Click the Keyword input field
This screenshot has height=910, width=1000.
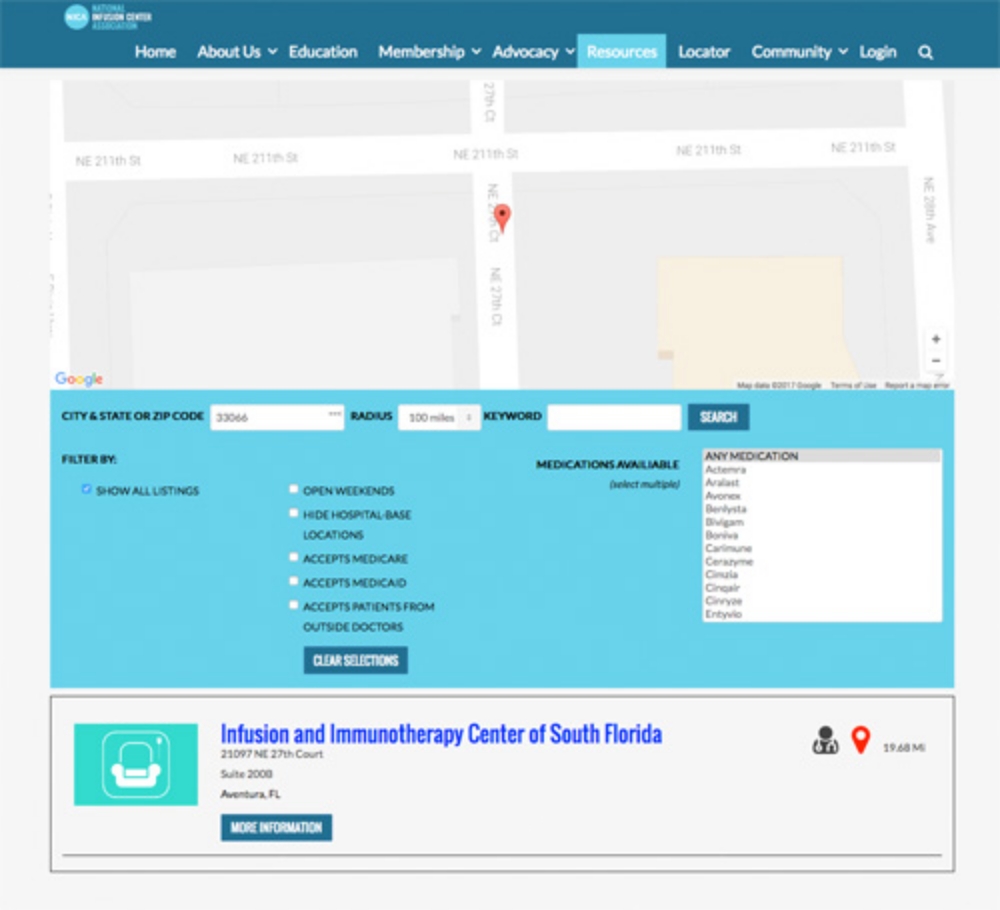(614, 418)
